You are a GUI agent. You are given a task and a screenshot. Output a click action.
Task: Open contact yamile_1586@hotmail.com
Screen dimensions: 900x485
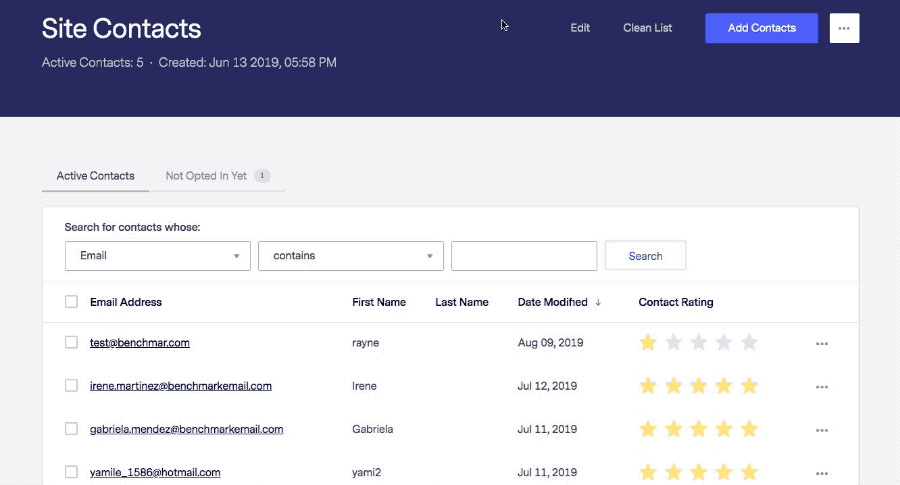155,472
